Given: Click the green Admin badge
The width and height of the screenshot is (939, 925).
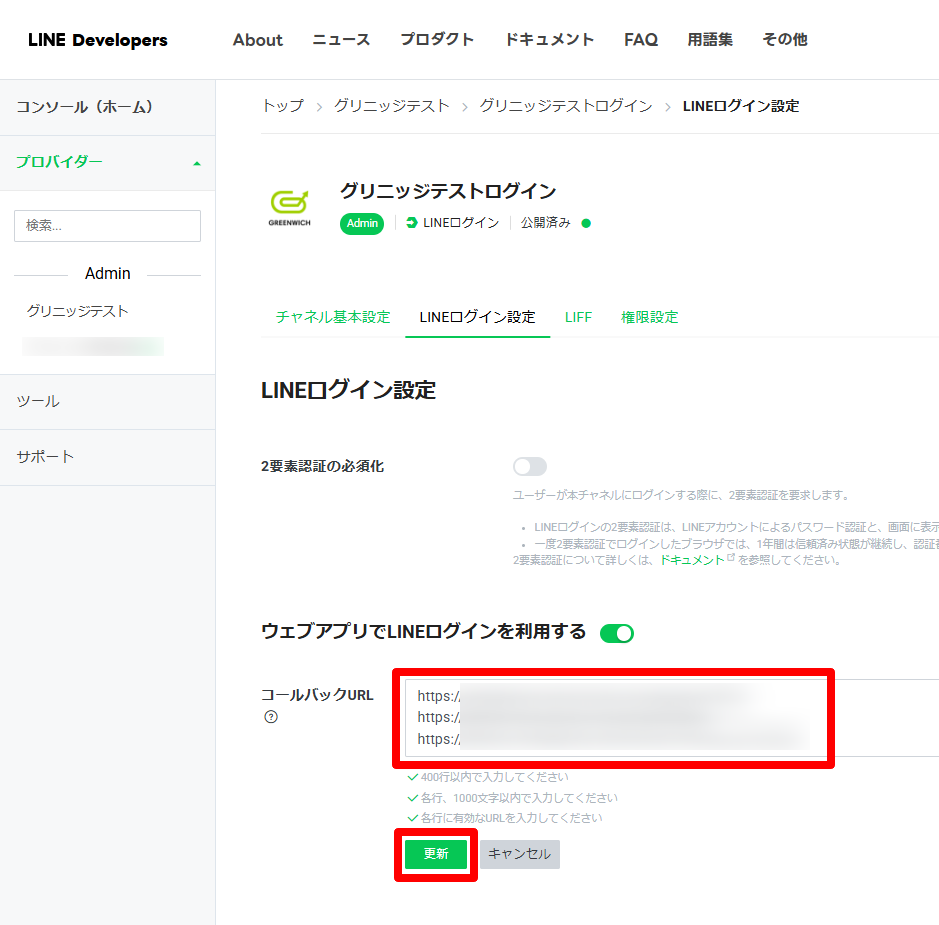Looking at the screenshot, I should click(x=362, y=223).
